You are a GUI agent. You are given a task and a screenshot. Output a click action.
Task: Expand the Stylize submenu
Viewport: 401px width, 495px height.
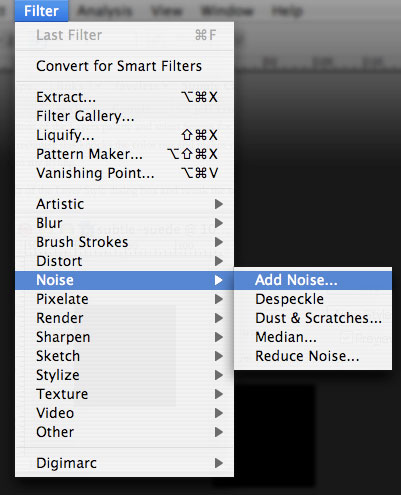(x=124, y=375)
